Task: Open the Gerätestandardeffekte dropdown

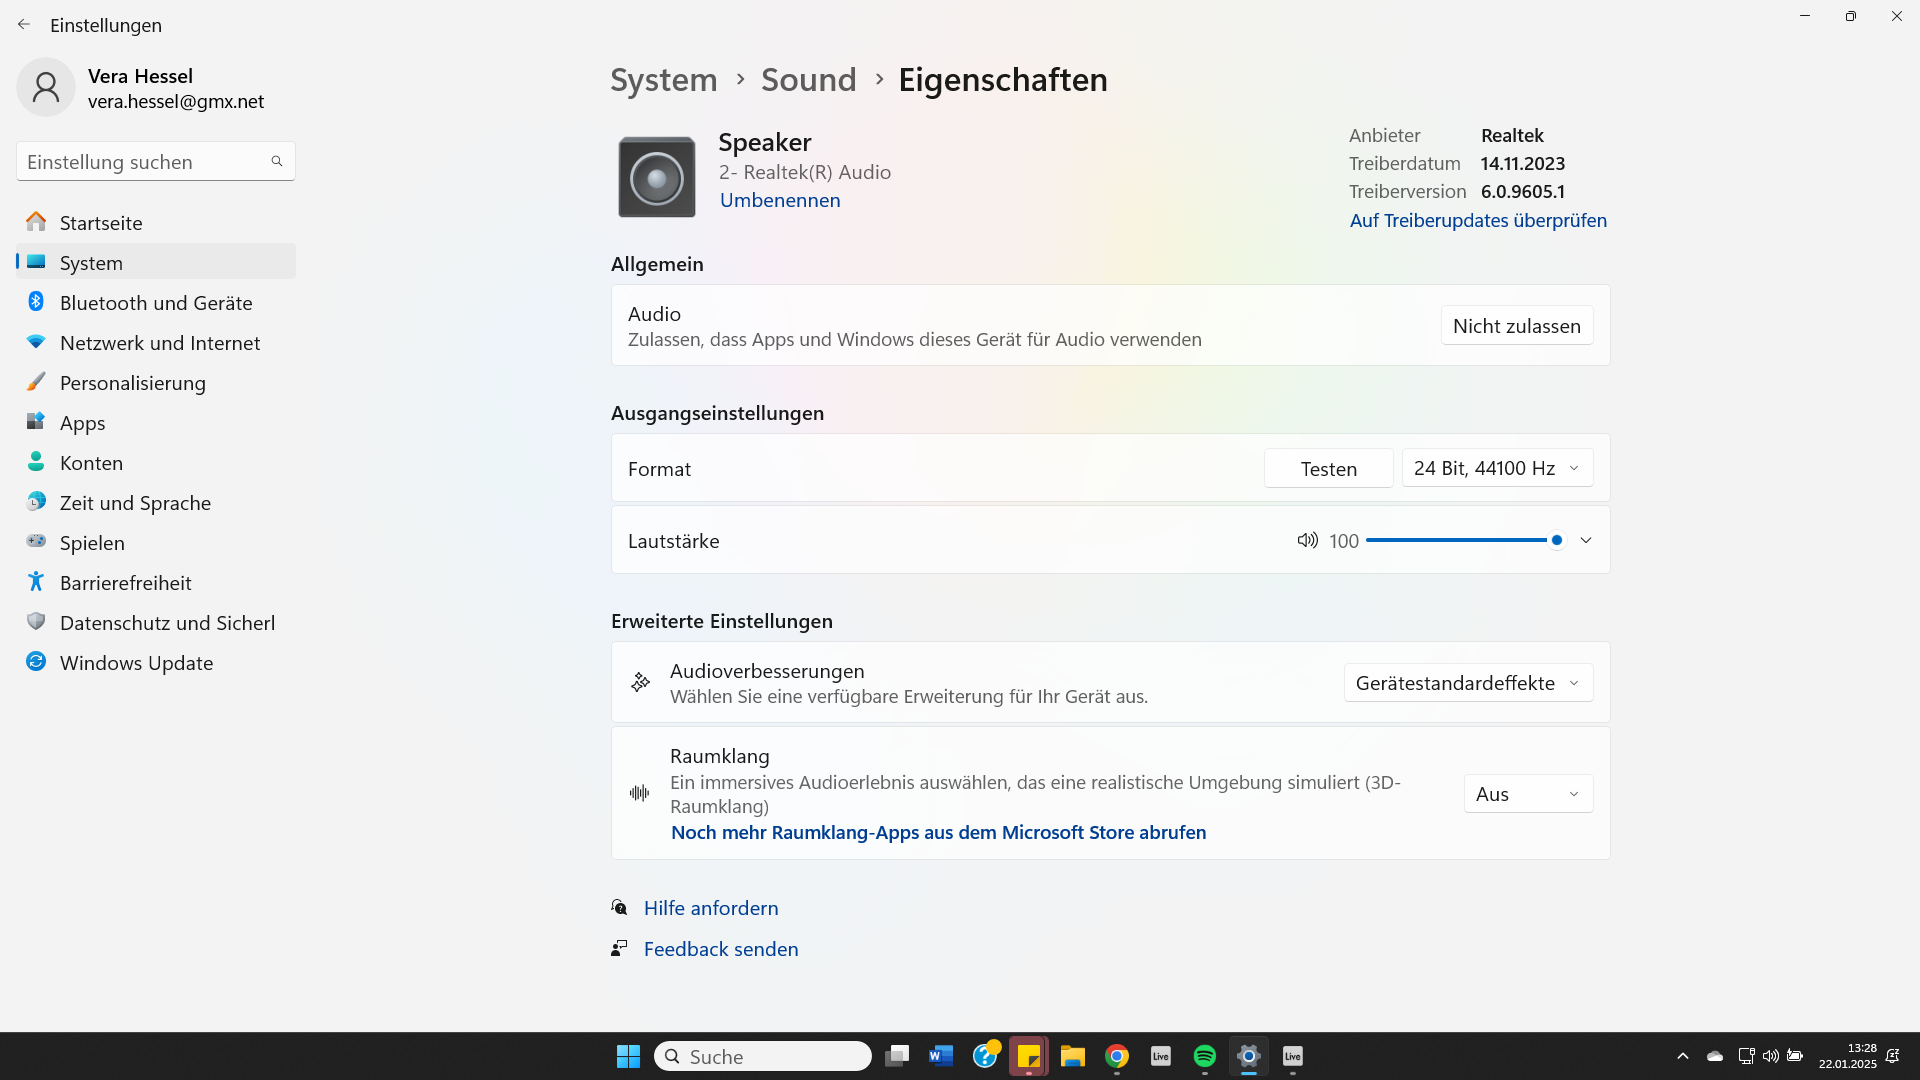Action: click(x=1468, y=683)
